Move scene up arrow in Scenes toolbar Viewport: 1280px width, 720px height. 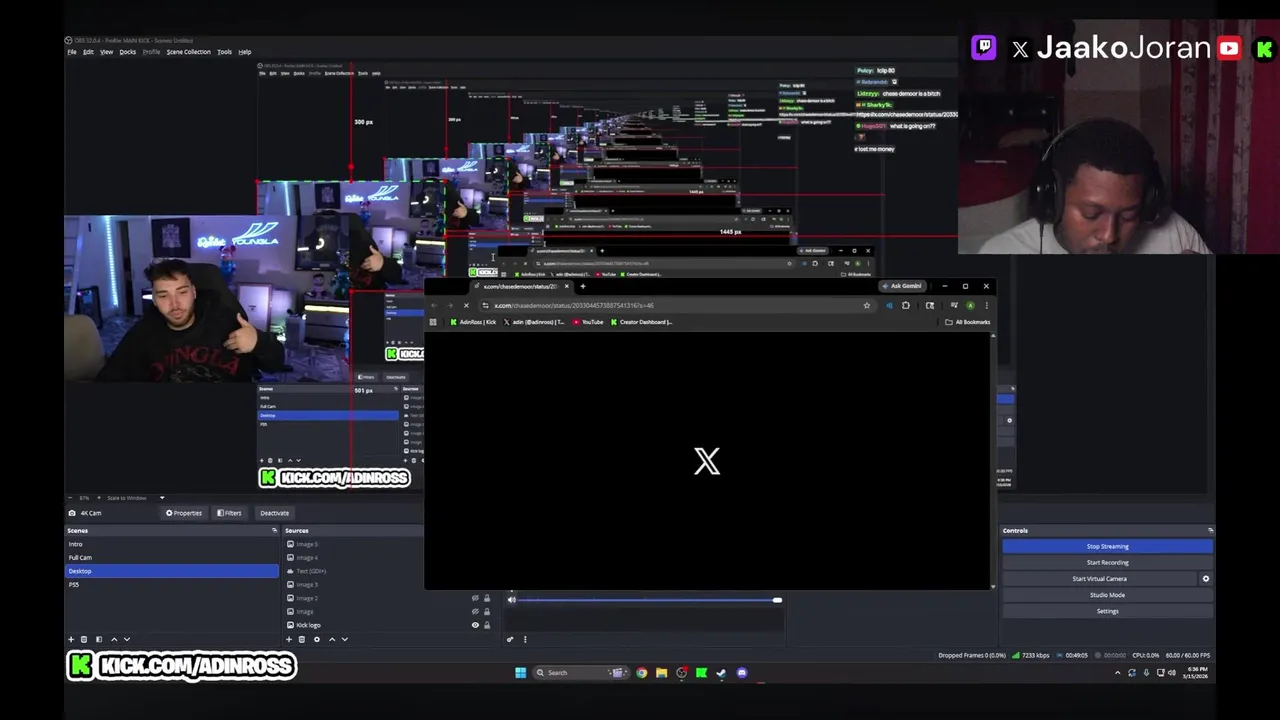tap(114, 639)
